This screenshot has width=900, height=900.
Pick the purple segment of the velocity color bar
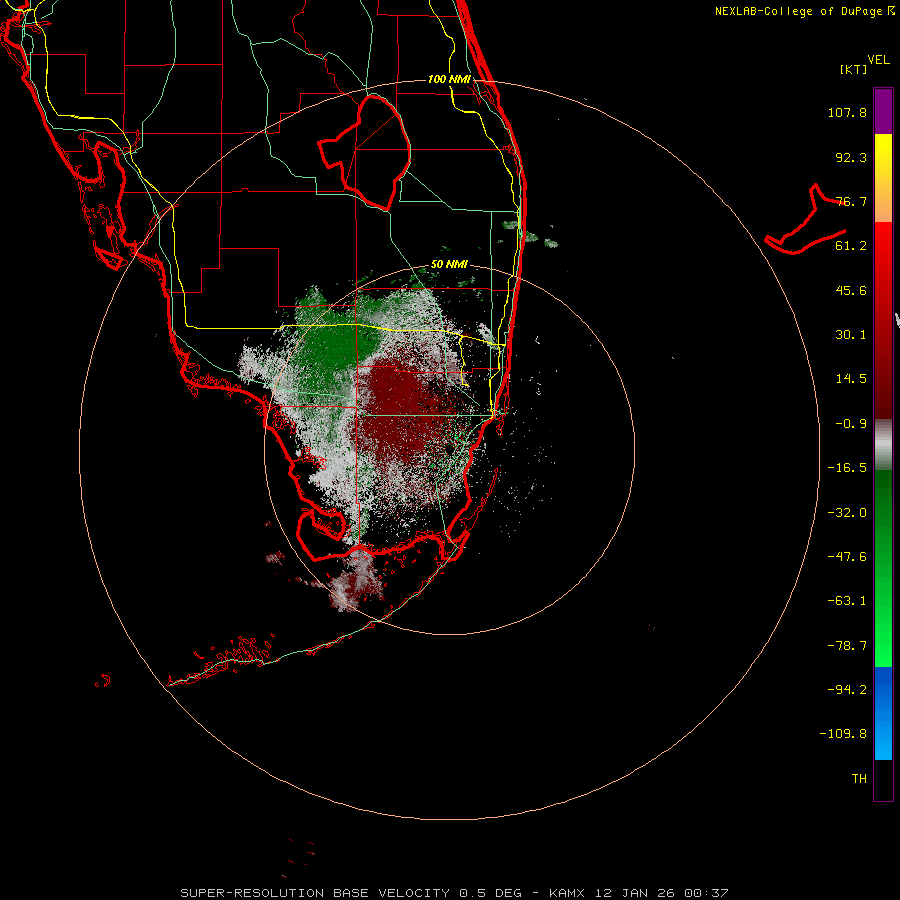[883, 111]
